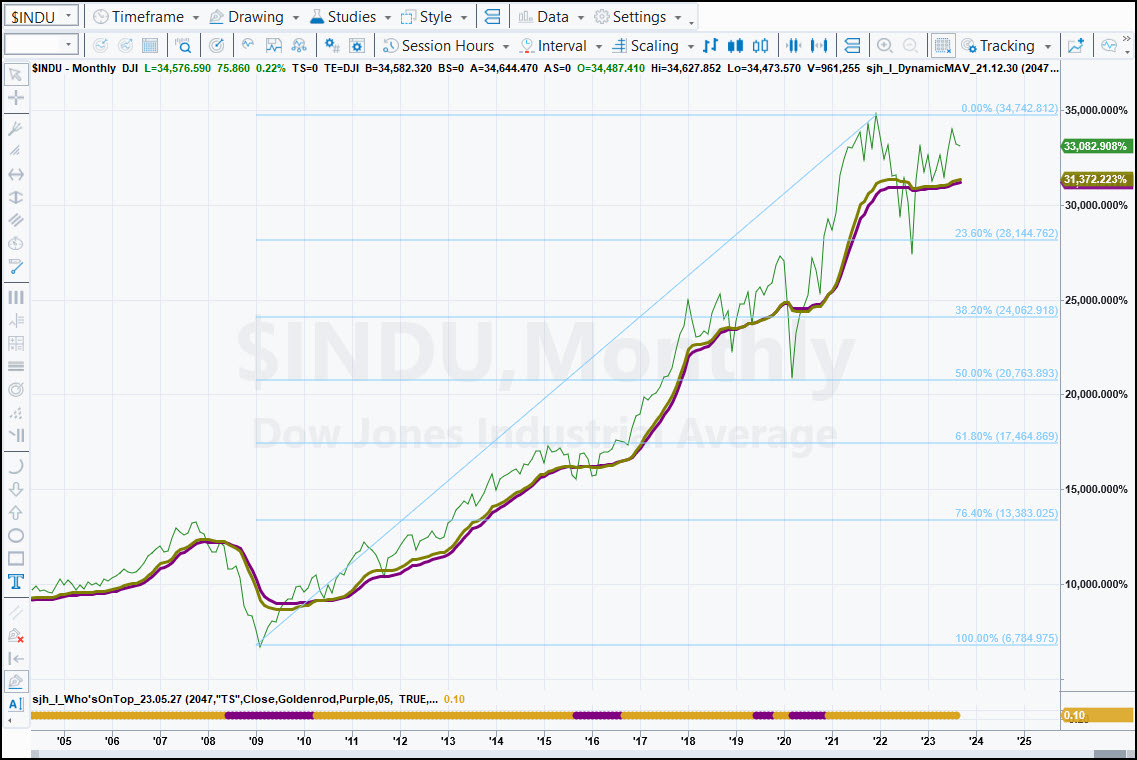Place an up arrow marker tool

15,513
